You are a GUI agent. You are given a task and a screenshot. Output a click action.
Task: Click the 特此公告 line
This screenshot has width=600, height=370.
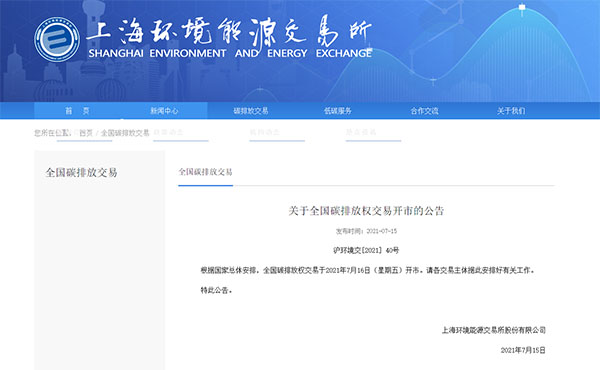(x=216, y=290)
